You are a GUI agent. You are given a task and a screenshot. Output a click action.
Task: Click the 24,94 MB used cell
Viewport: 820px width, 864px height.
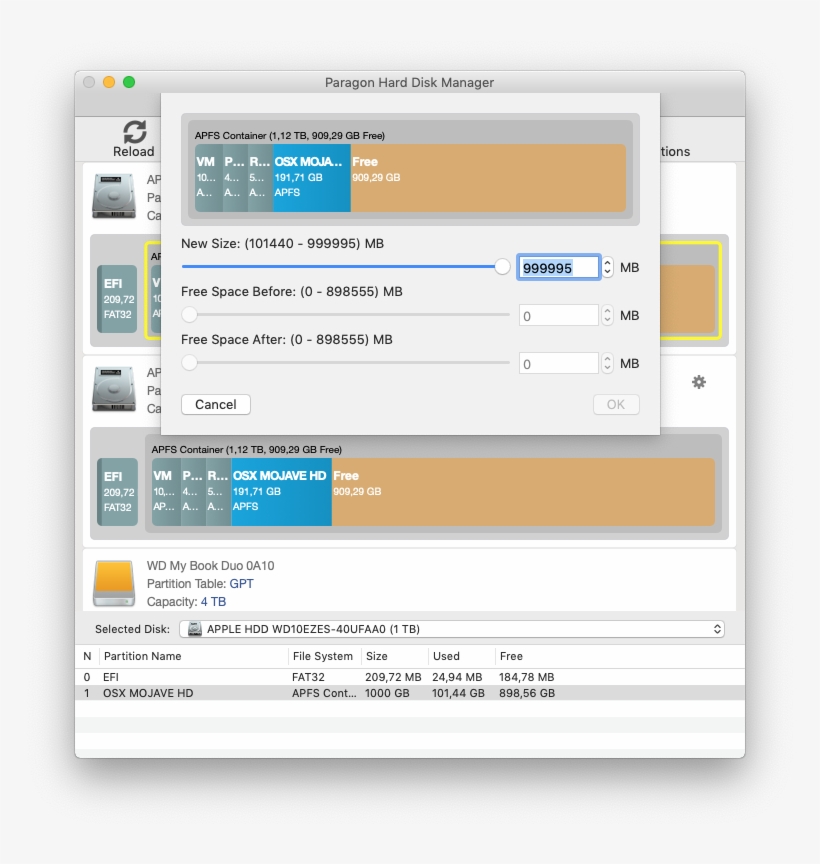click(457, 677)
